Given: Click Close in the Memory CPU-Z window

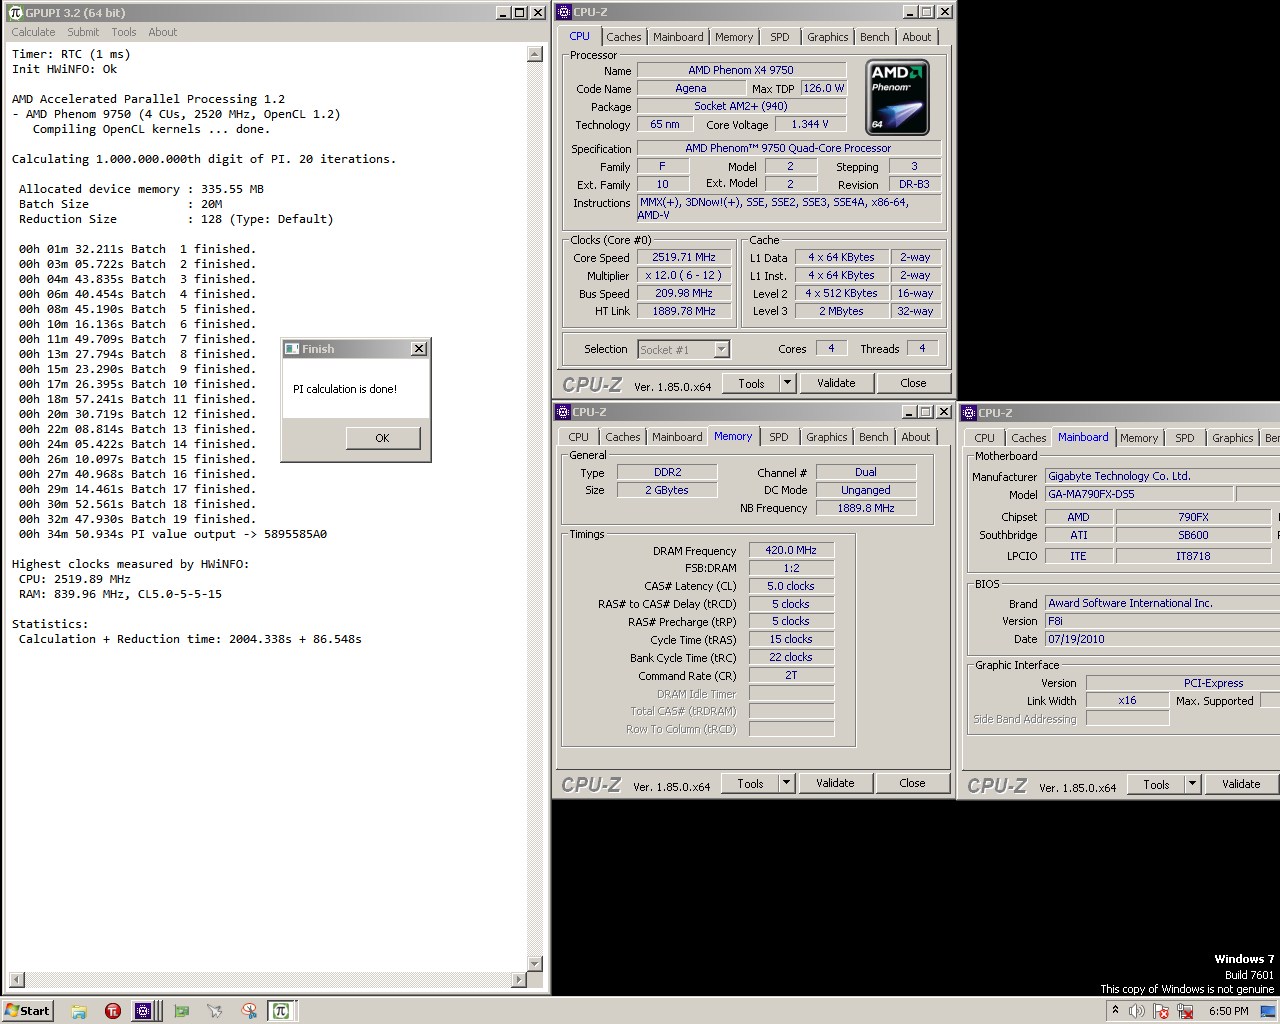Looking at the screenshot, I should (x=912, y=783).
